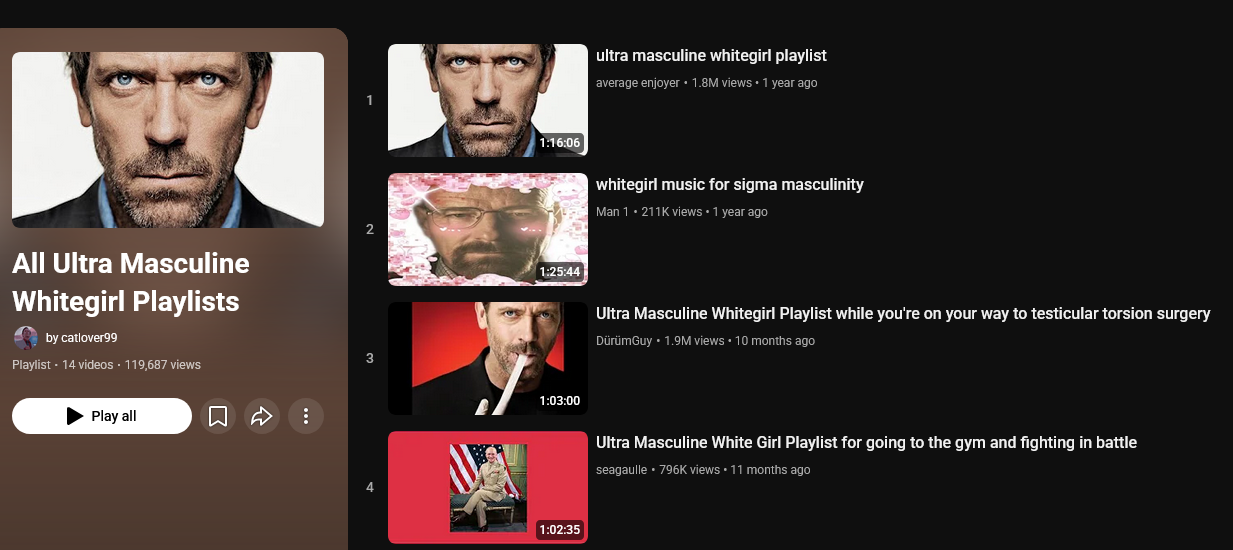
Task: Open the three-dot more options menu
Action: (306, 416)
